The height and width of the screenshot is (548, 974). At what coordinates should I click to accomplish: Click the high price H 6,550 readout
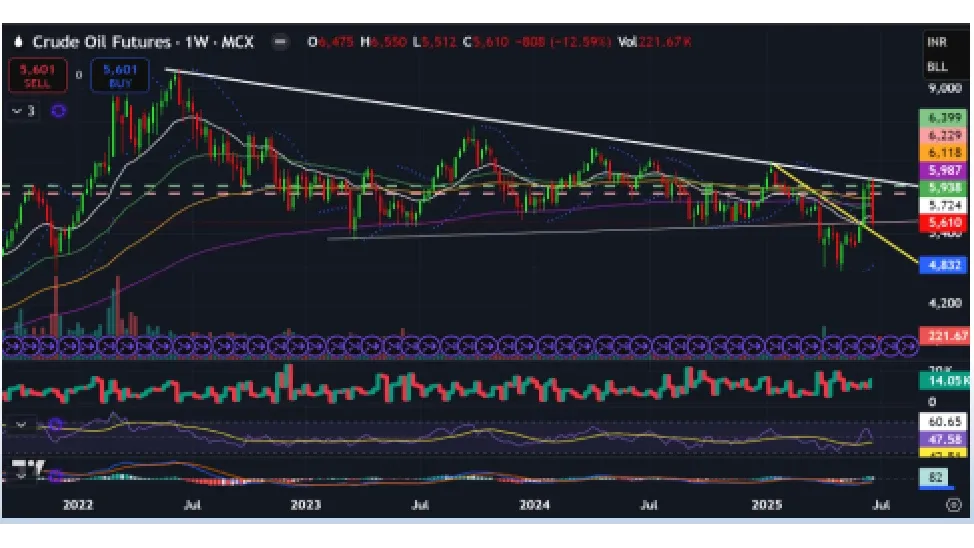tap(383, 42)
